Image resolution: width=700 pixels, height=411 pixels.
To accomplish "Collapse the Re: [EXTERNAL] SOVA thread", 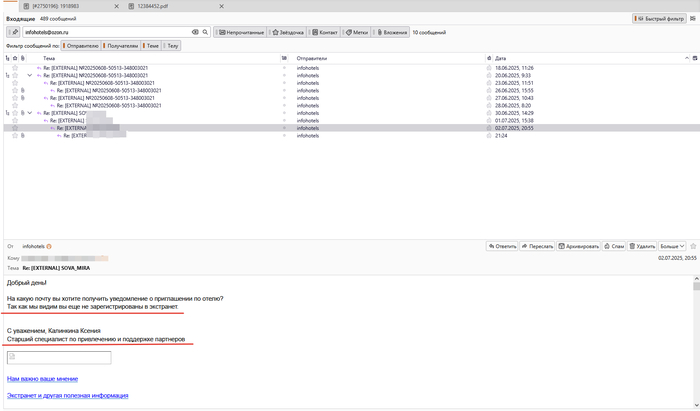I will (x=29, y=113).
